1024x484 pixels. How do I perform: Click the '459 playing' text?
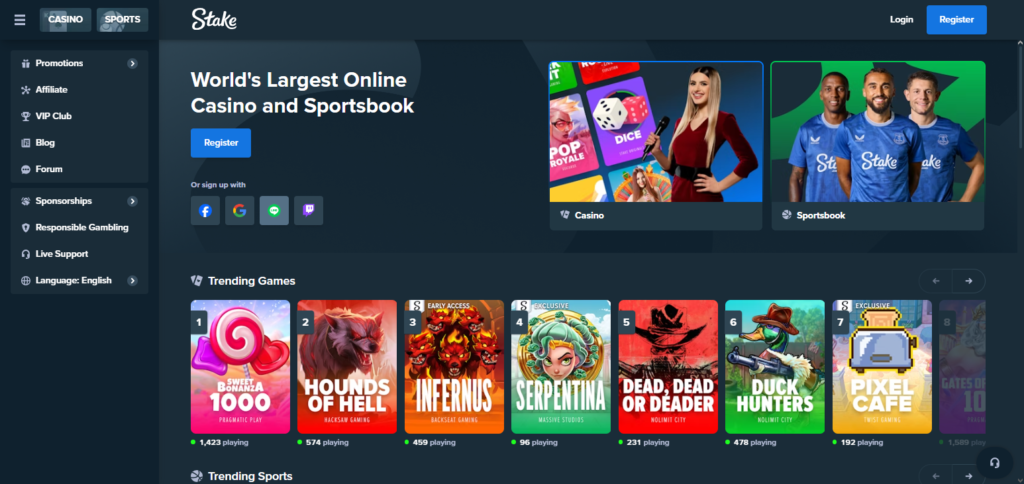(x=434, y=442)
